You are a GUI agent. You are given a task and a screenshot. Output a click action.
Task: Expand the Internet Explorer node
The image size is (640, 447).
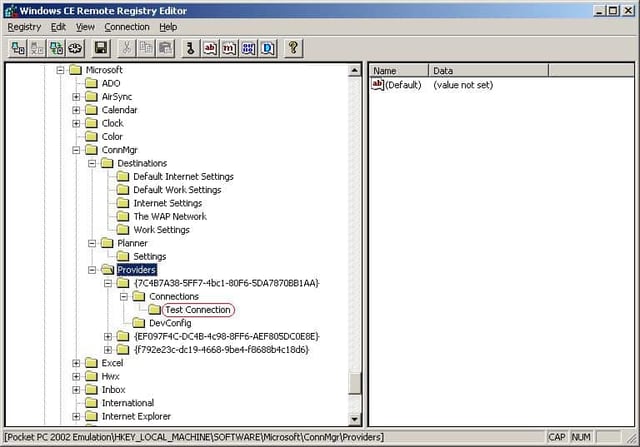pyautogui.click(x=76, y=416)
